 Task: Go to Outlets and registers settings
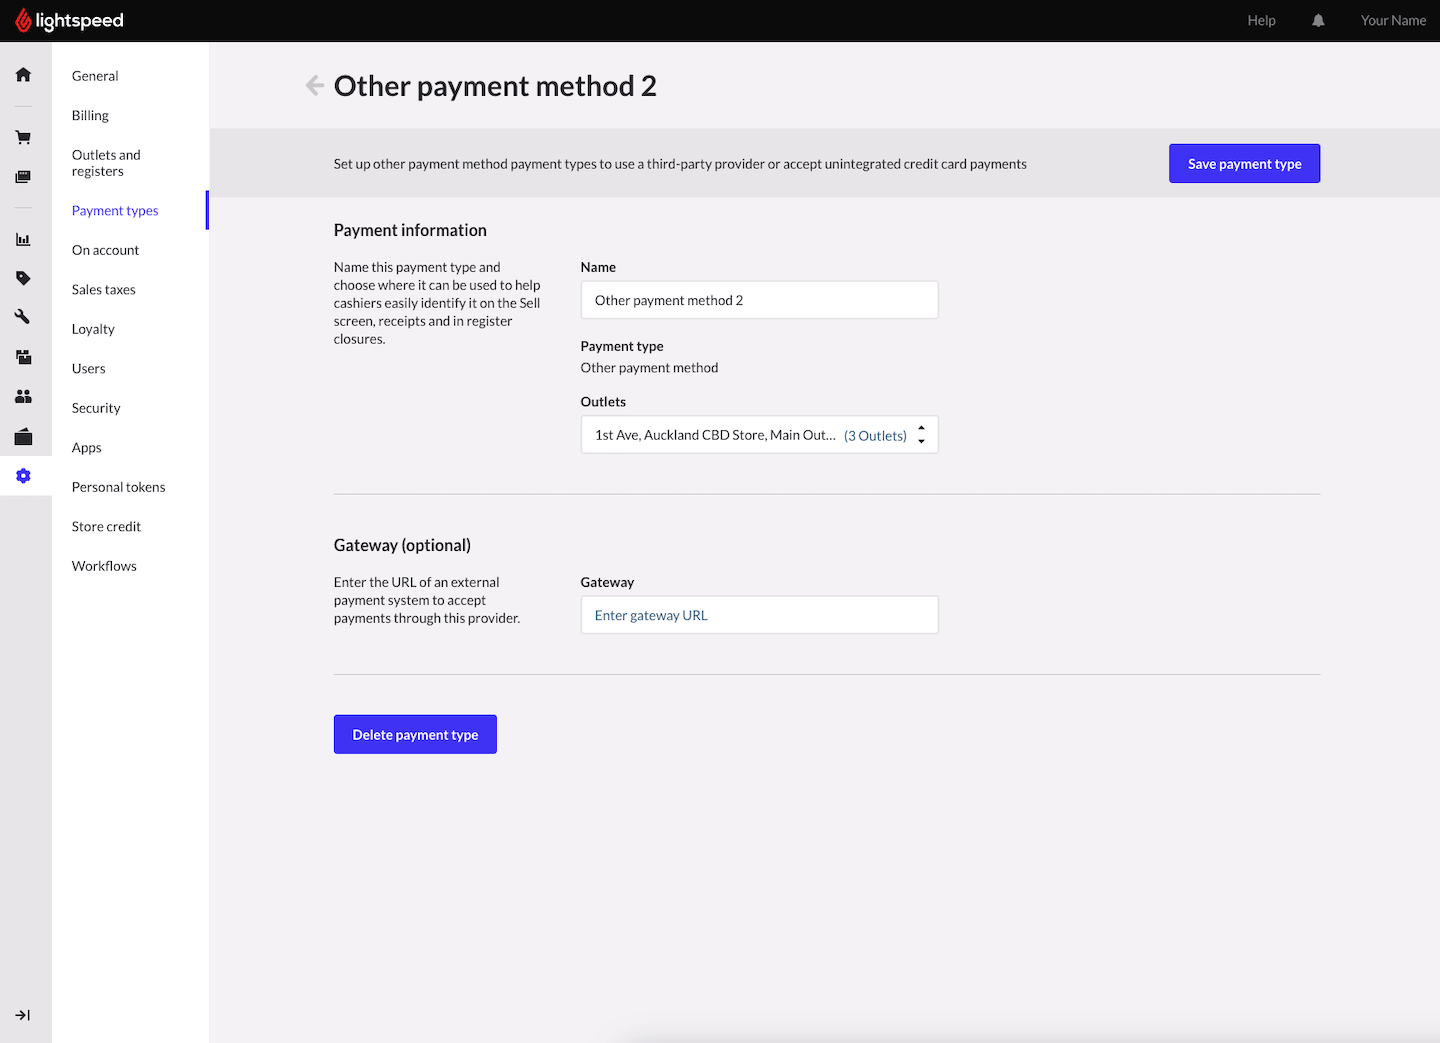106,163
